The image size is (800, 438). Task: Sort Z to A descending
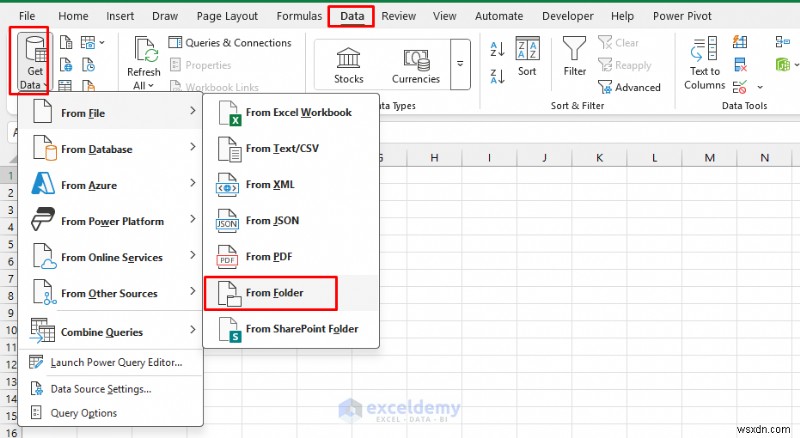[497, 77]
